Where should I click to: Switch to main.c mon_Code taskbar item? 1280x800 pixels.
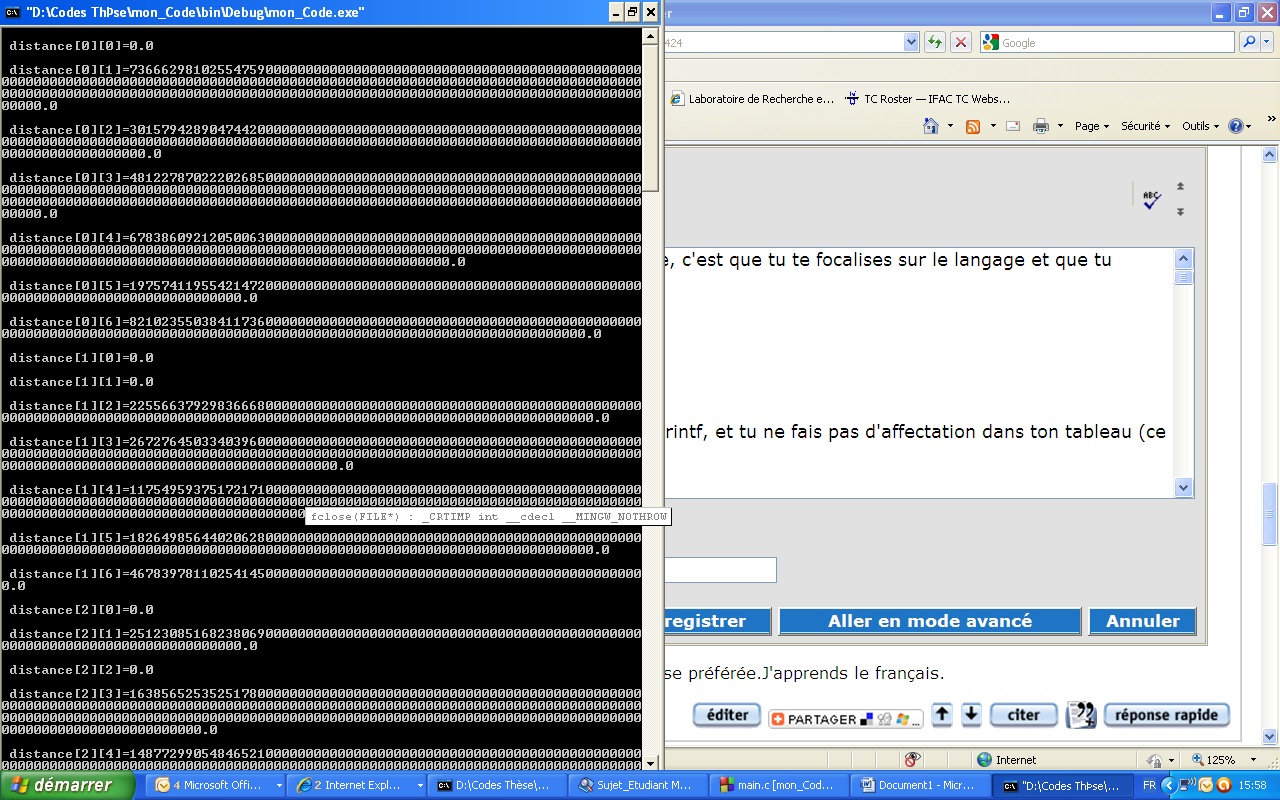(x=781, y=785)
